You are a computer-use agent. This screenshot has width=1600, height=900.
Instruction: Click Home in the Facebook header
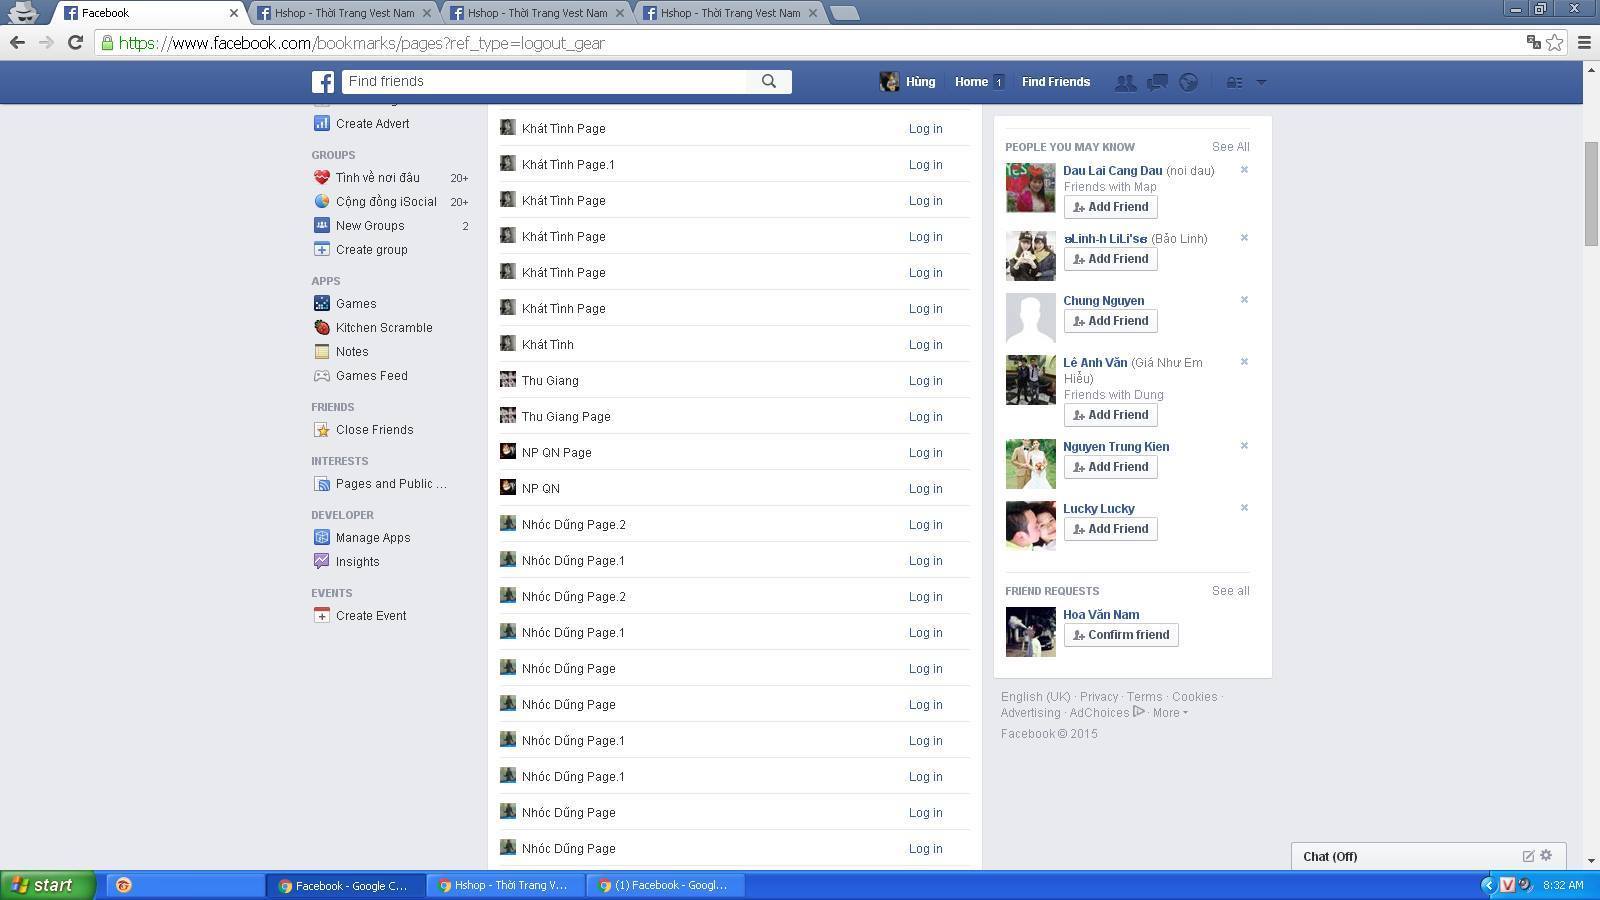click(x=971, y=82)
